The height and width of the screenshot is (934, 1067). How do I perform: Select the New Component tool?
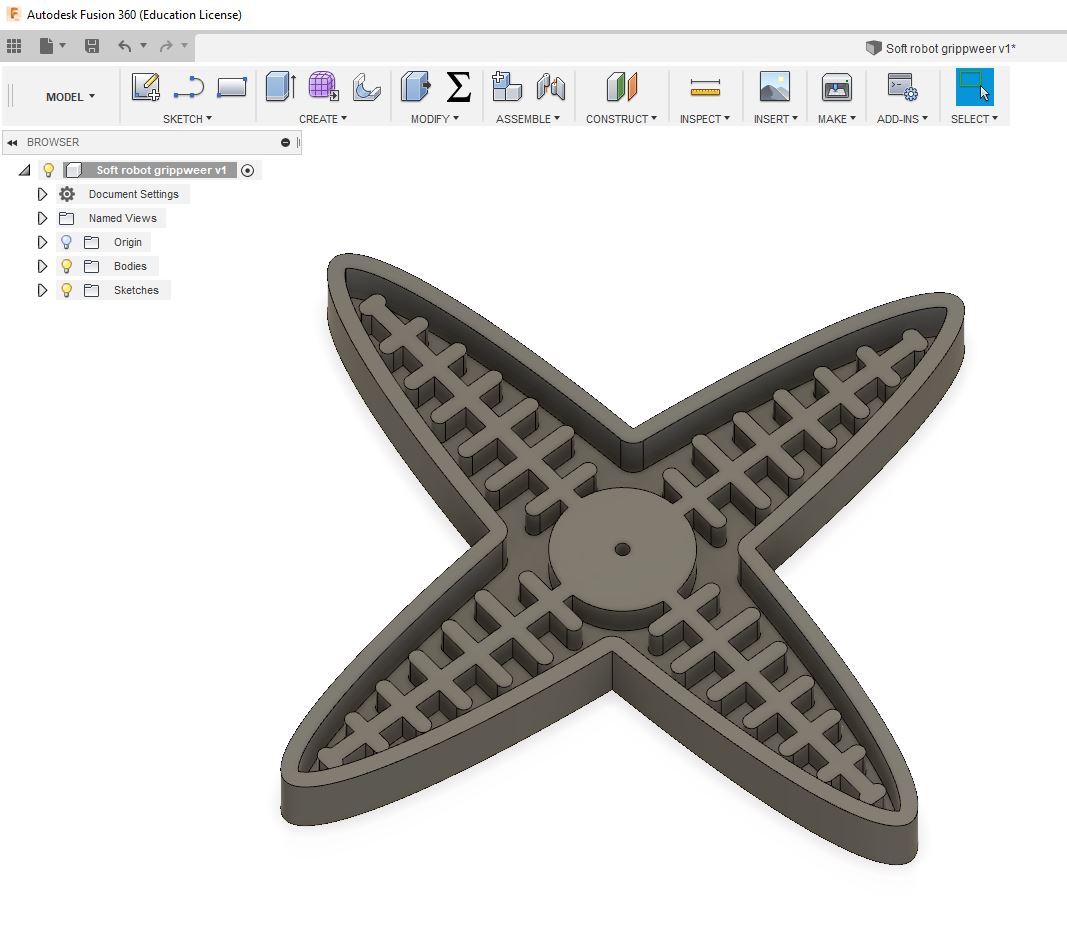click(x=506, y=86)
